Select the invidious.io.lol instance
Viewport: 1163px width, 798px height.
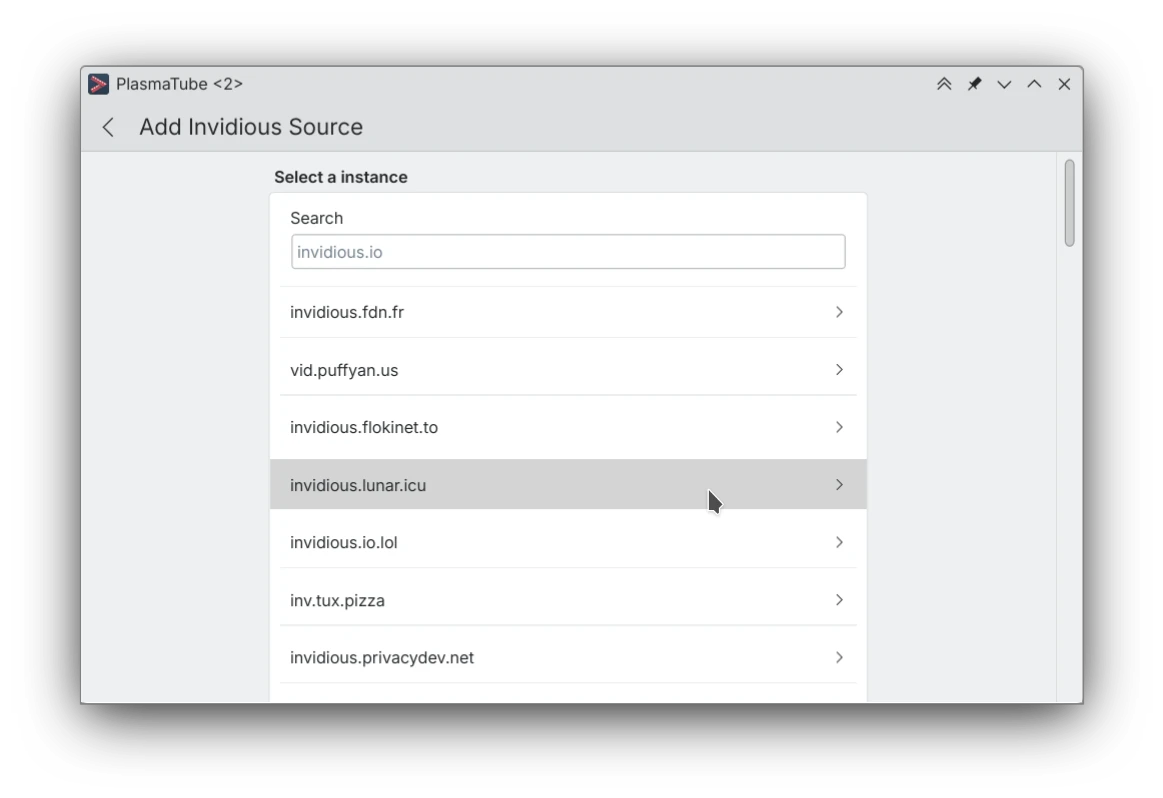tap(568, 542)
